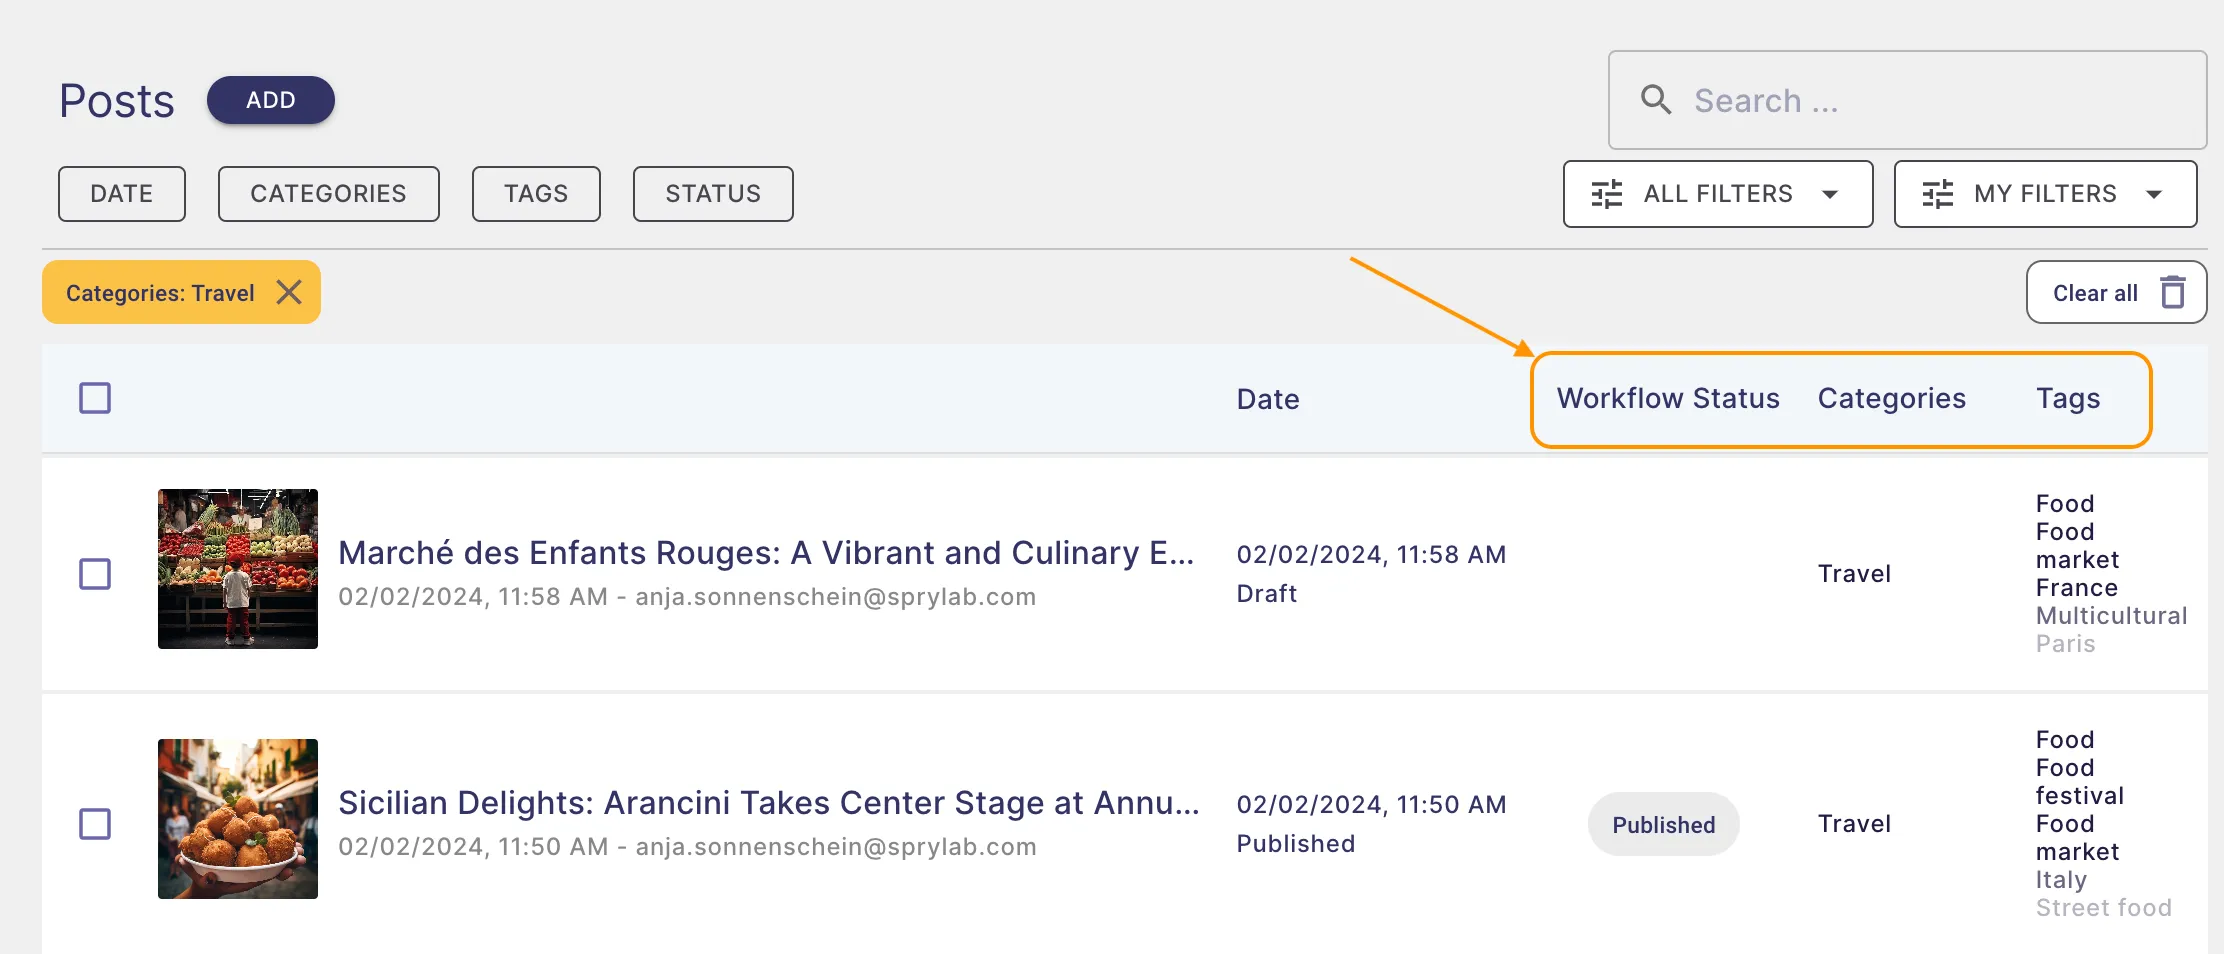Open the market photo thumbnail

click(x=238, y=569)
